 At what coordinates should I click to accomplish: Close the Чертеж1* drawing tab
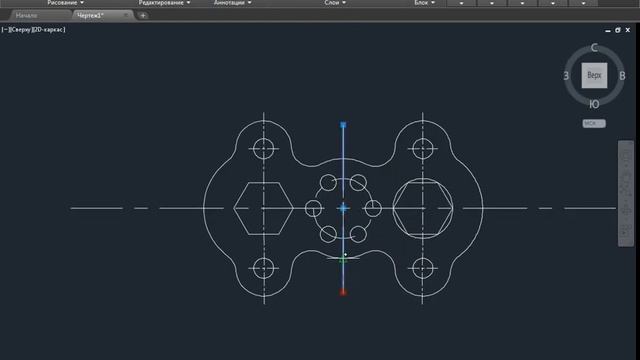coord(126,16)
